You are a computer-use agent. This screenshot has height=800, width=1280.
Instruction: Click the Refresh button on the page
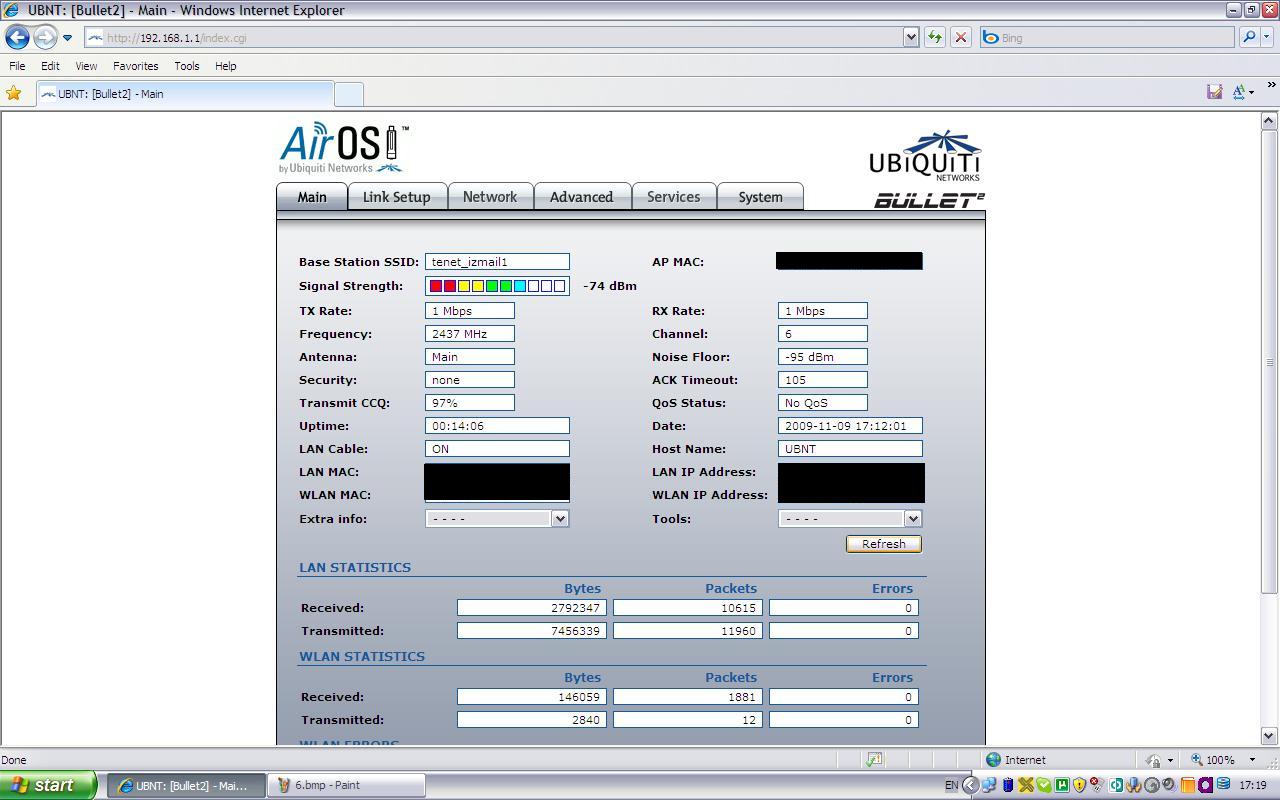point(884,544)
